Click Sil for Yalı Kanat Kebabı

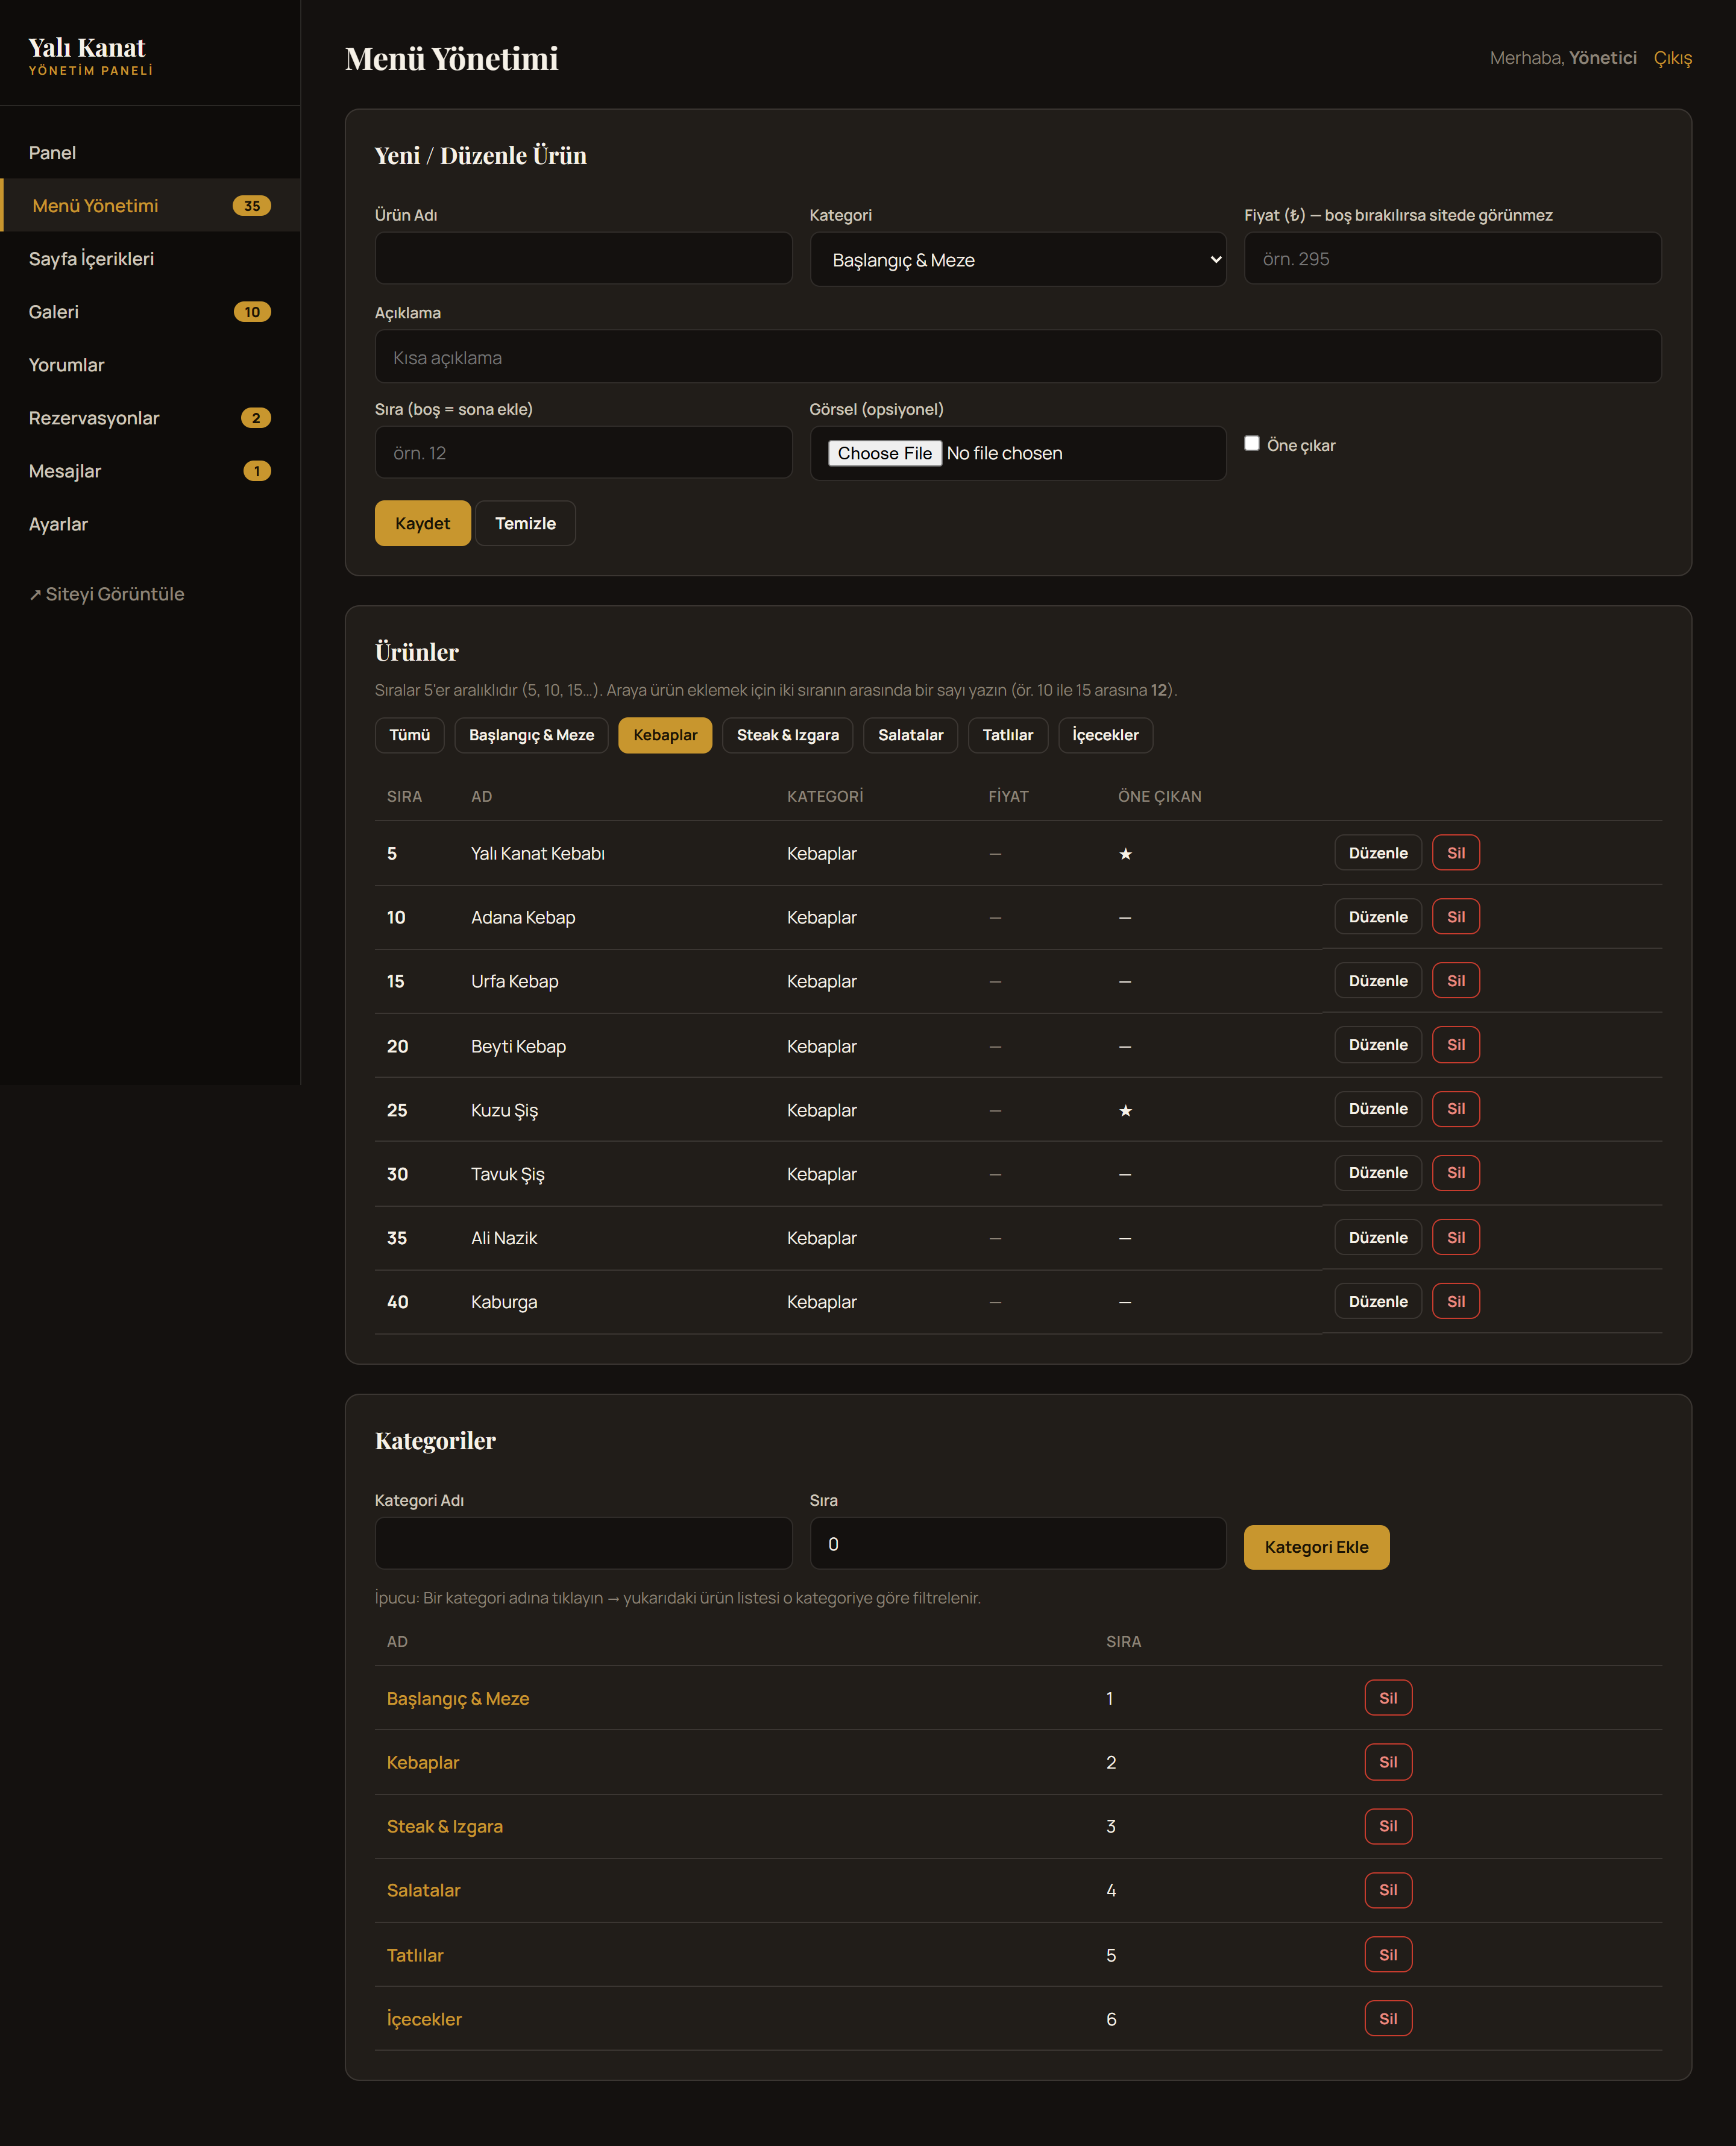pos(1455,853)
